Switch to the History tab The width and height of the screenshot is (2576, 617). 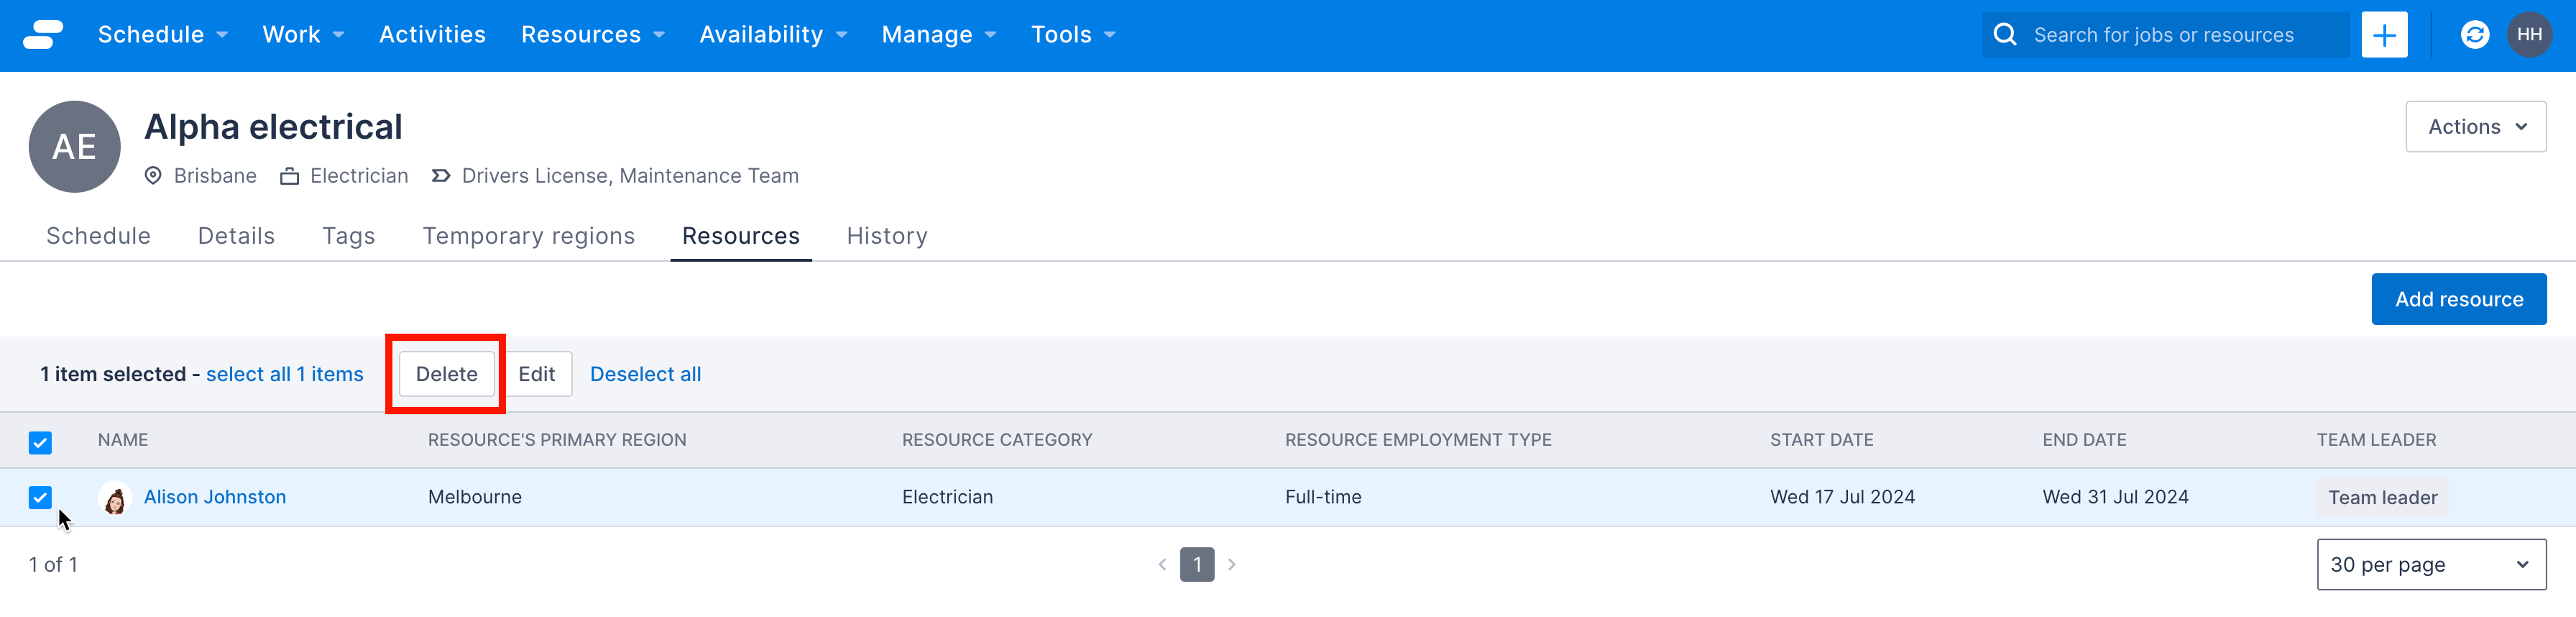[887, 236]
